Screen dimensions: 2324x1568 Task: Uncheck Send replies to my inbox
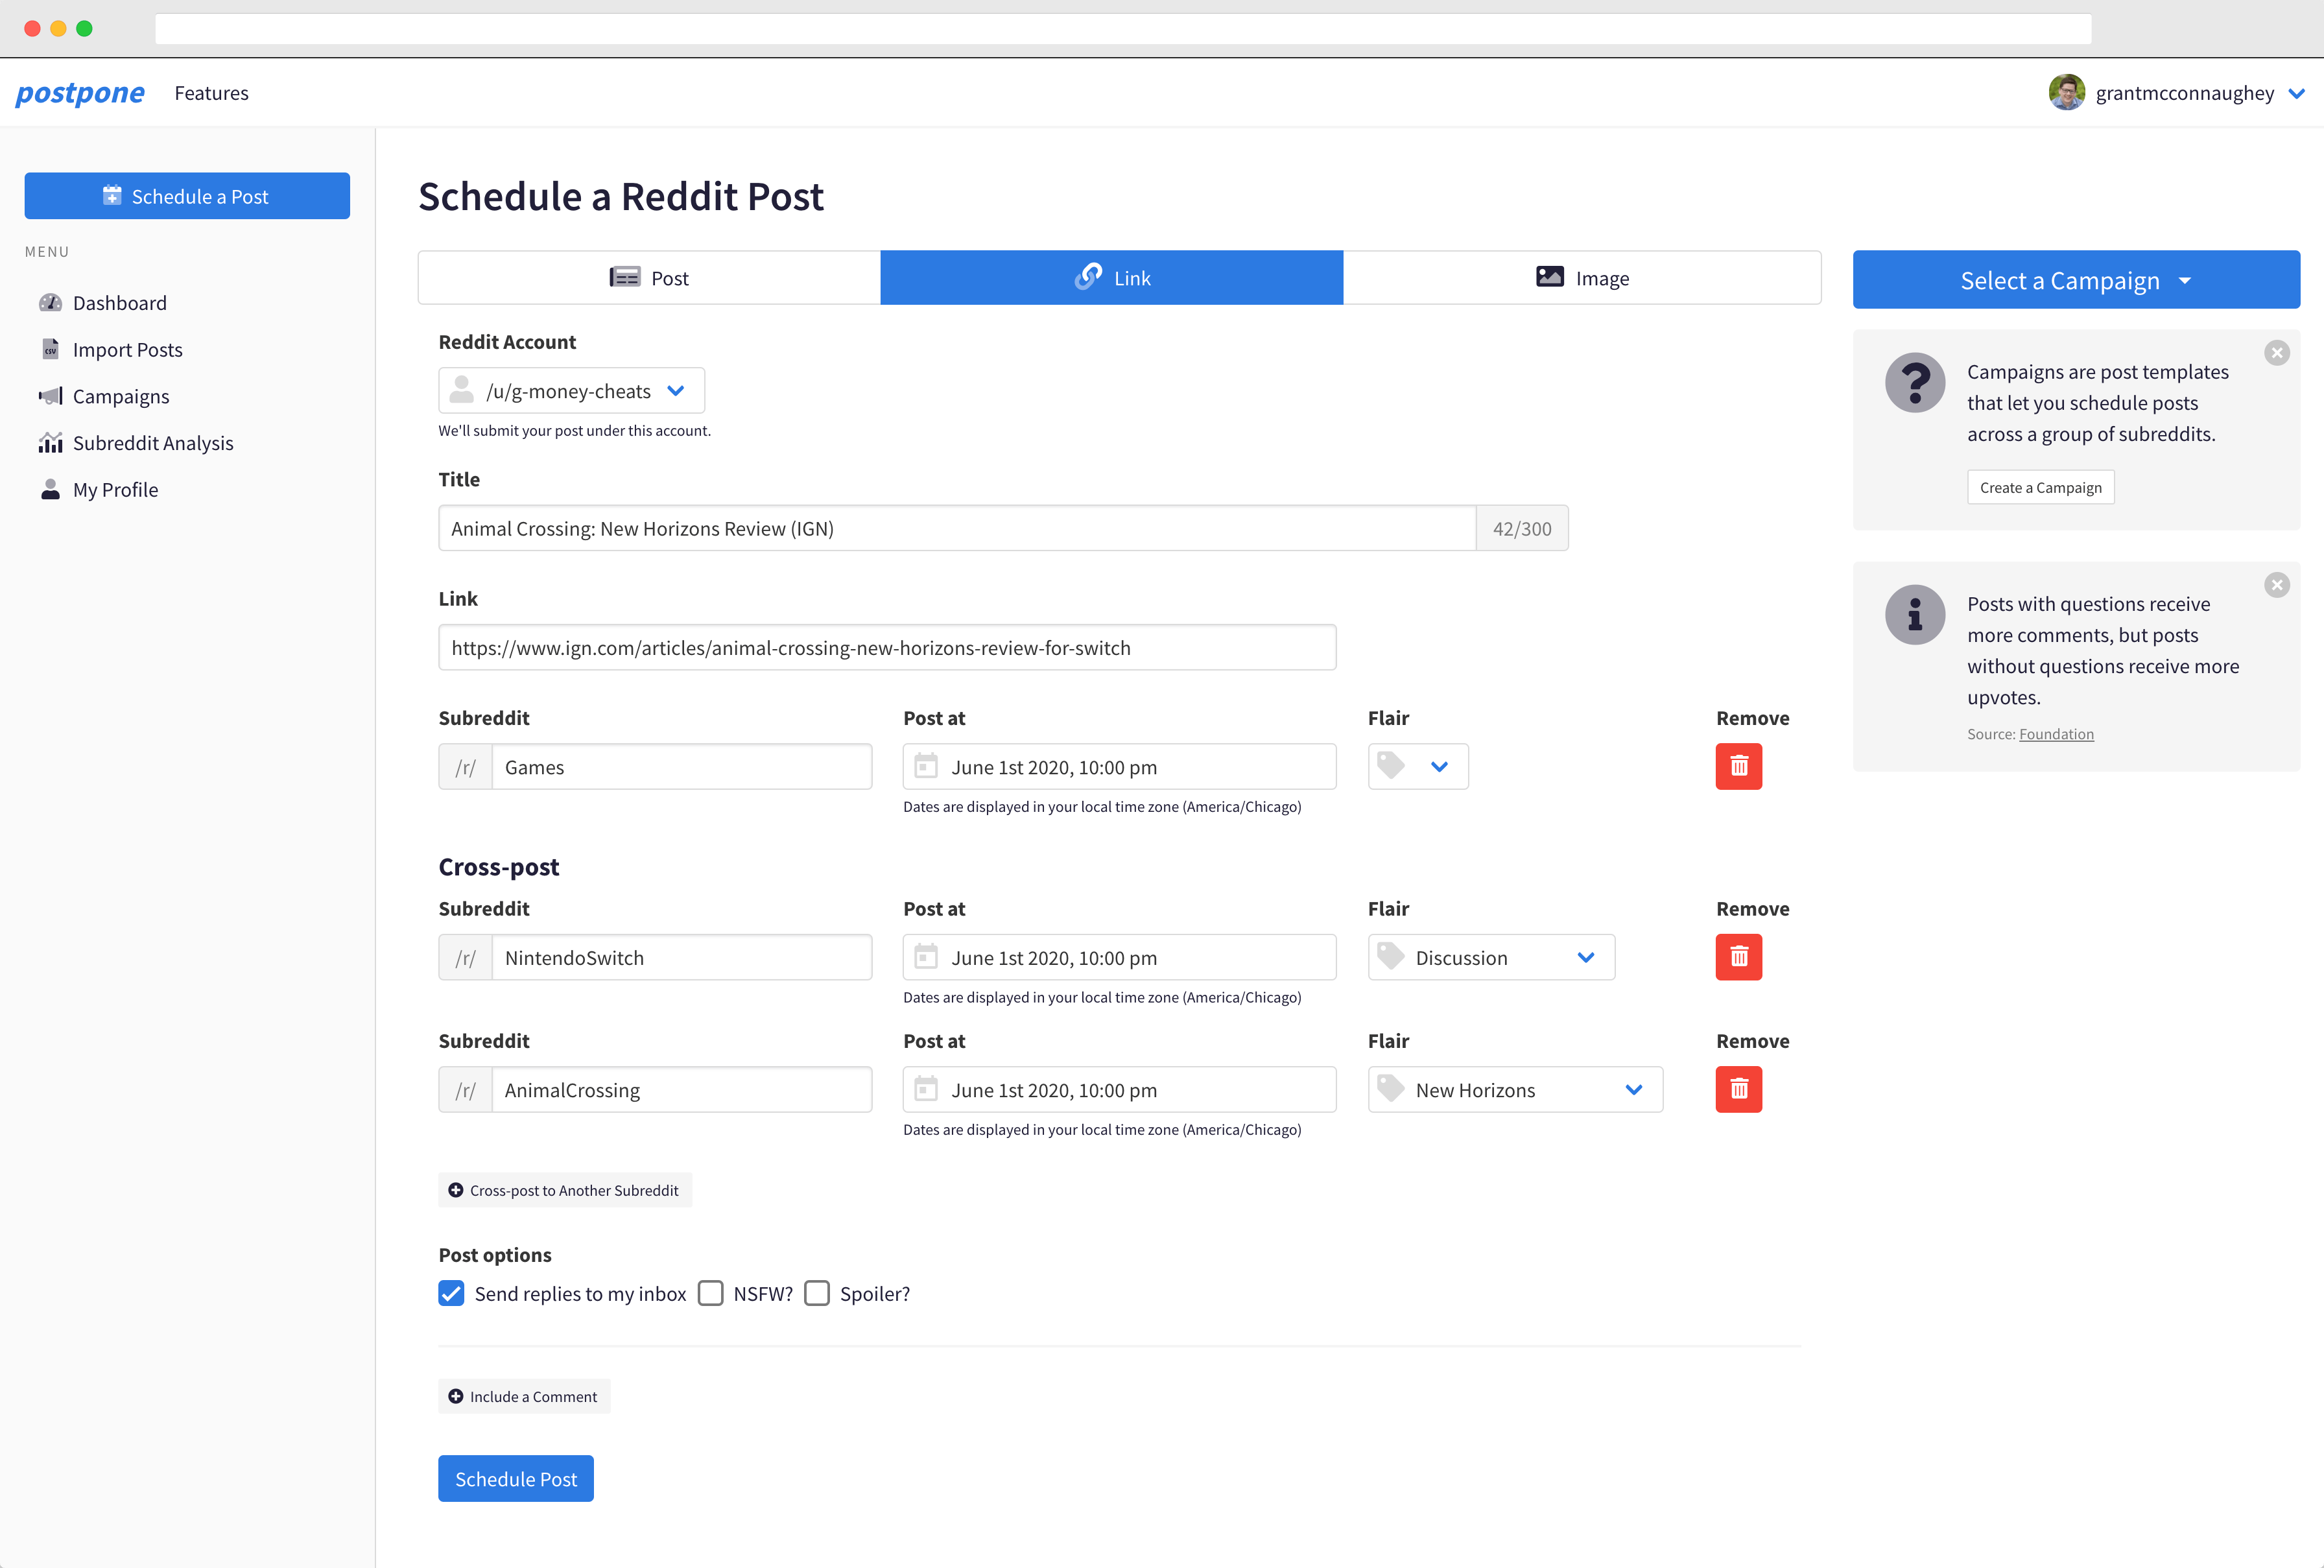[x=451, y=1293]
